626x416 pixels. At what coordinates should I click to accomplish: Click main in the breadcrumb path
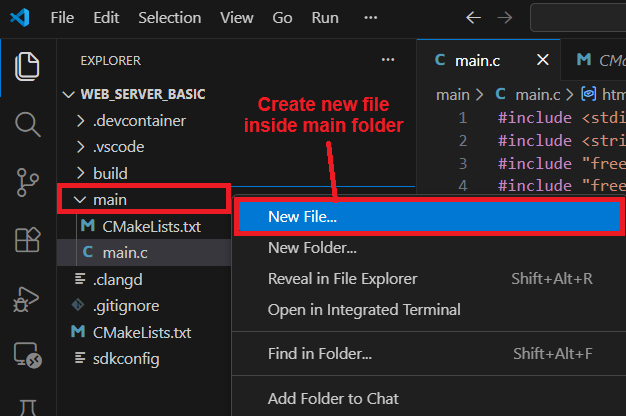click(x=452, y=95)
